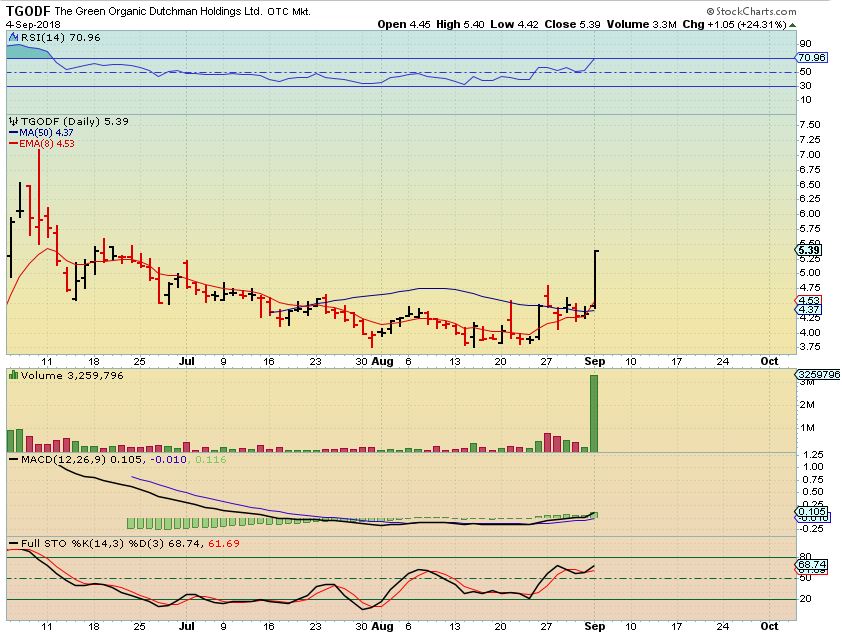Click the volume histogram icon beside Volume 3,259,796
Image resolution: width=842 pixels, height=636 pixels.
[x=13, y=375]
